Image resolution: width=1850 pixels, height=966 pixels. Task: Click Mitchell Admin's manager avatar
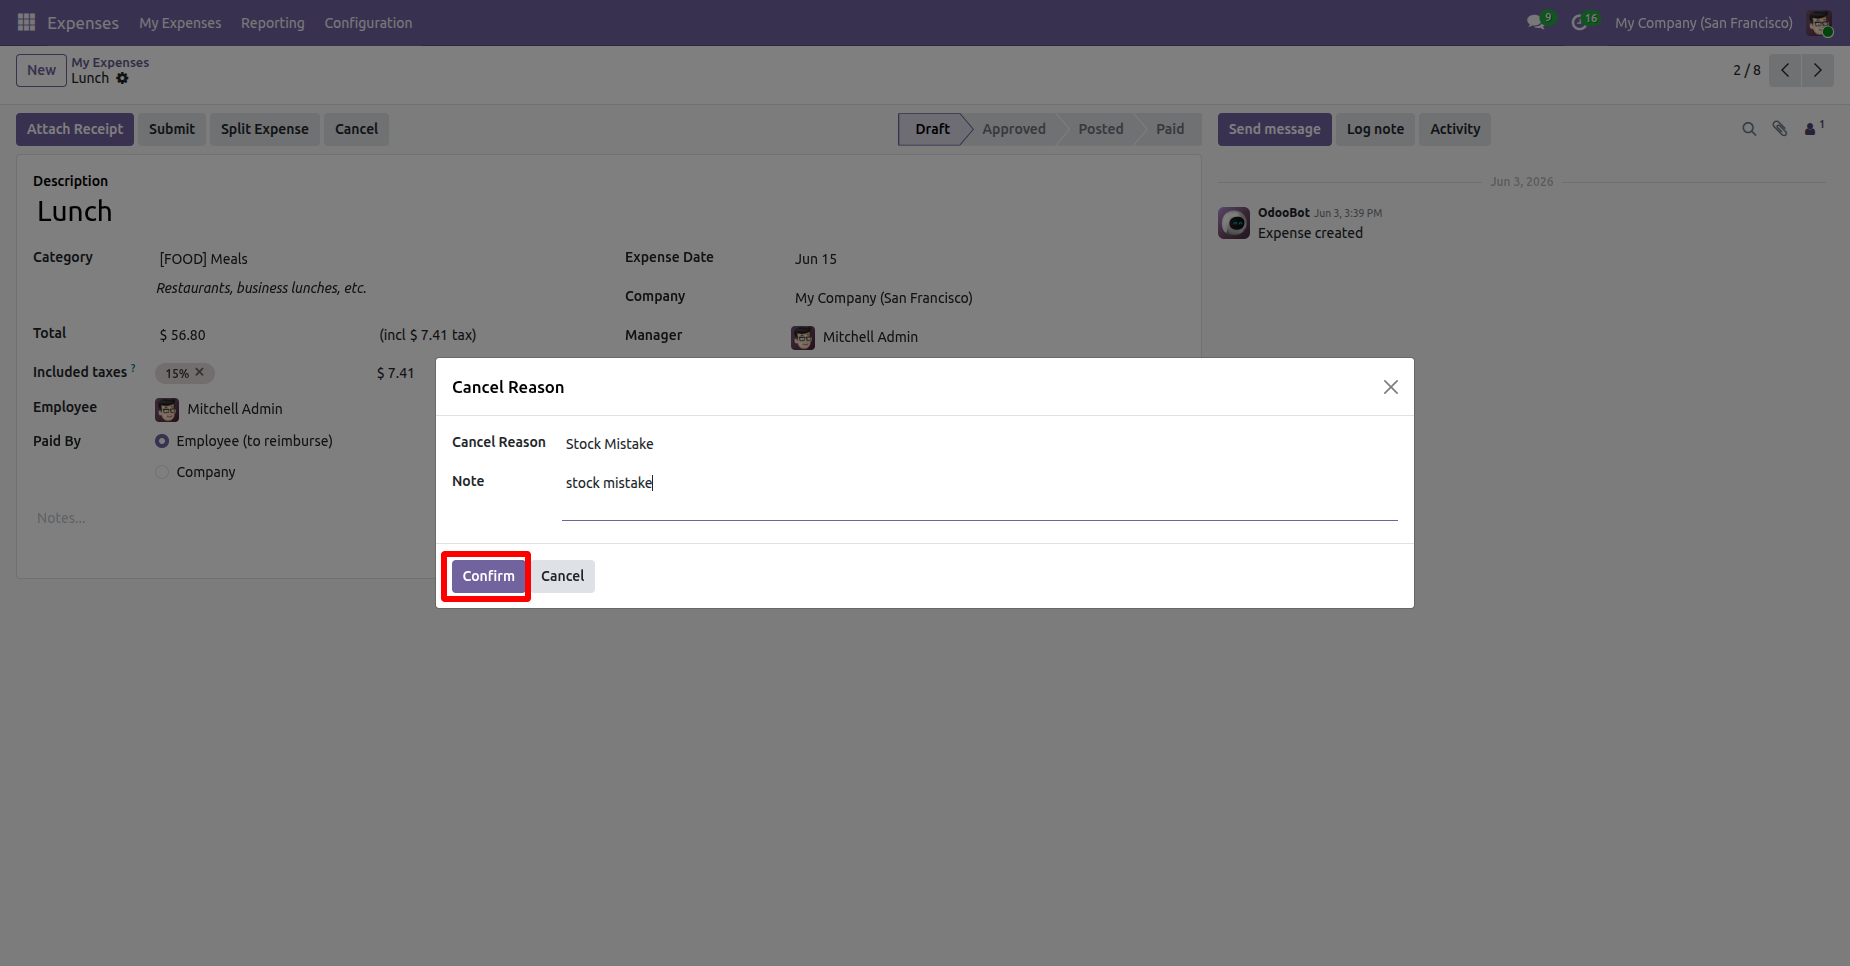coord(803,338)
